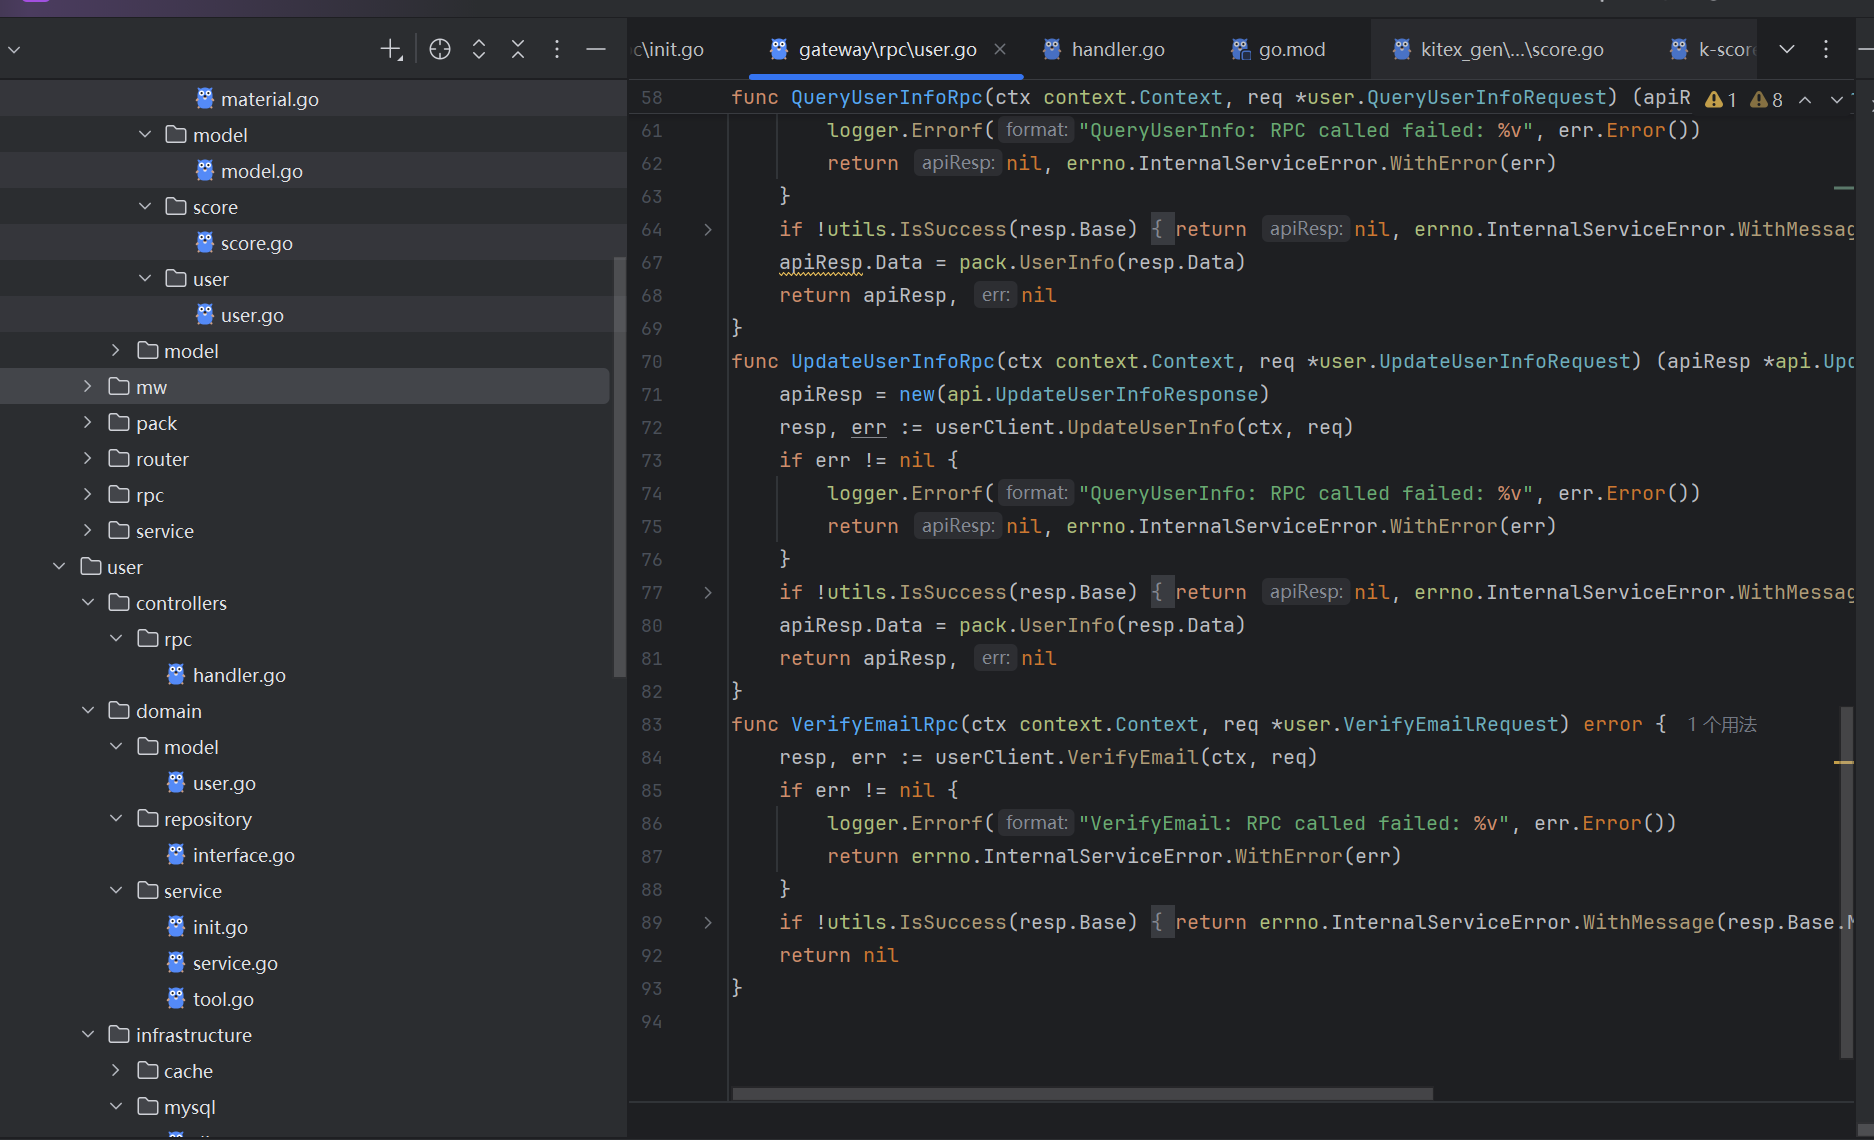The width and height of the screenshot is (1874, 1140).
Task: Show hidden tabs list dropdown
Action: (x=1787, y=49)
